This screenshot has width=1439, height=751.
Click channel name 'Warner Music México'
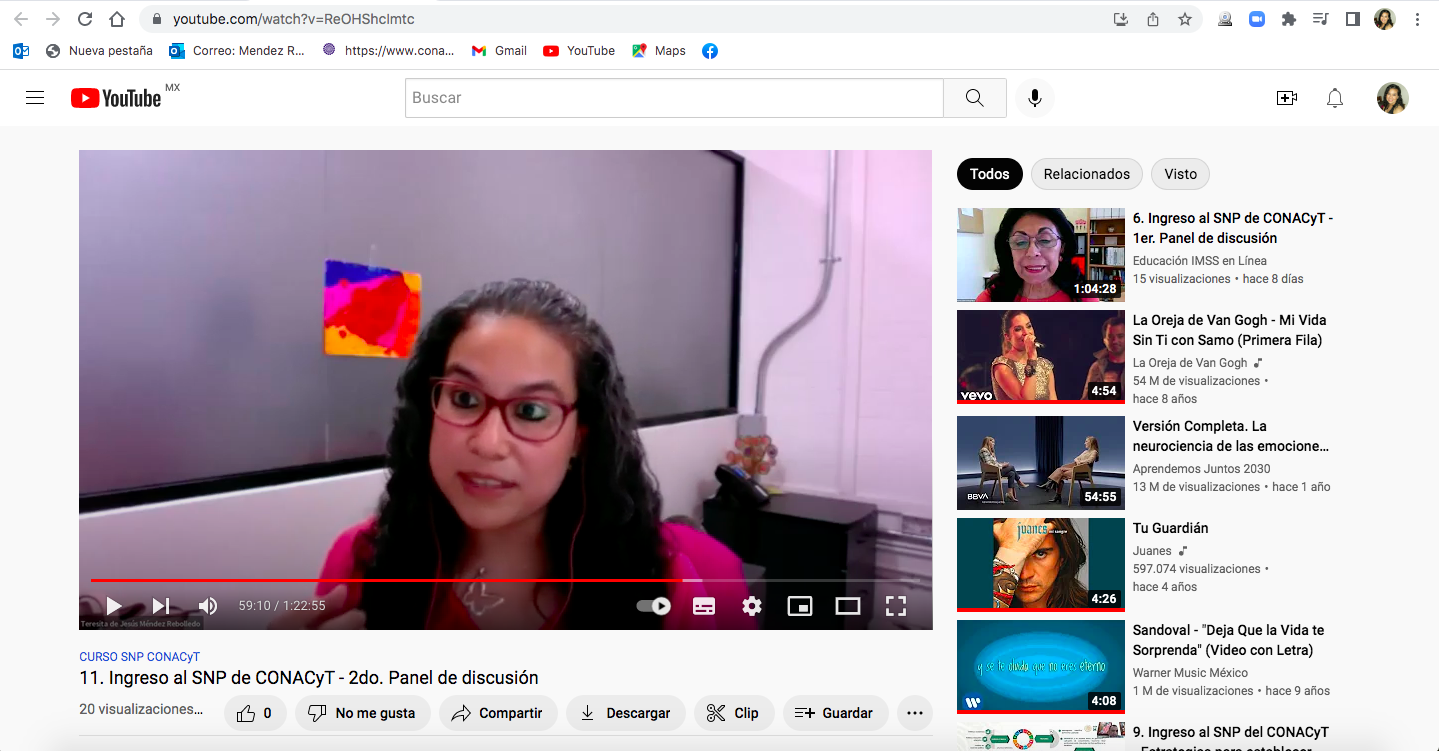(x=1191, y=673)
